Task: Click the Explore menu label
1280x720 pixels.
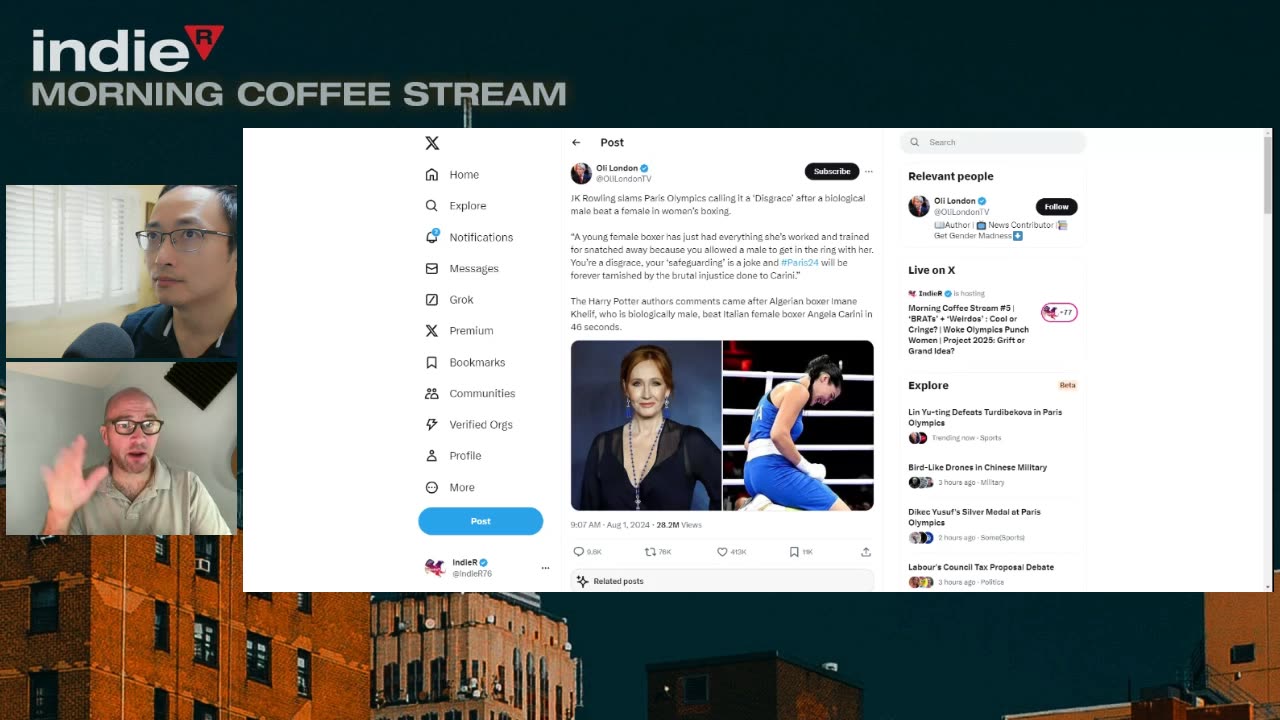Action: click(x=468, y=205)
